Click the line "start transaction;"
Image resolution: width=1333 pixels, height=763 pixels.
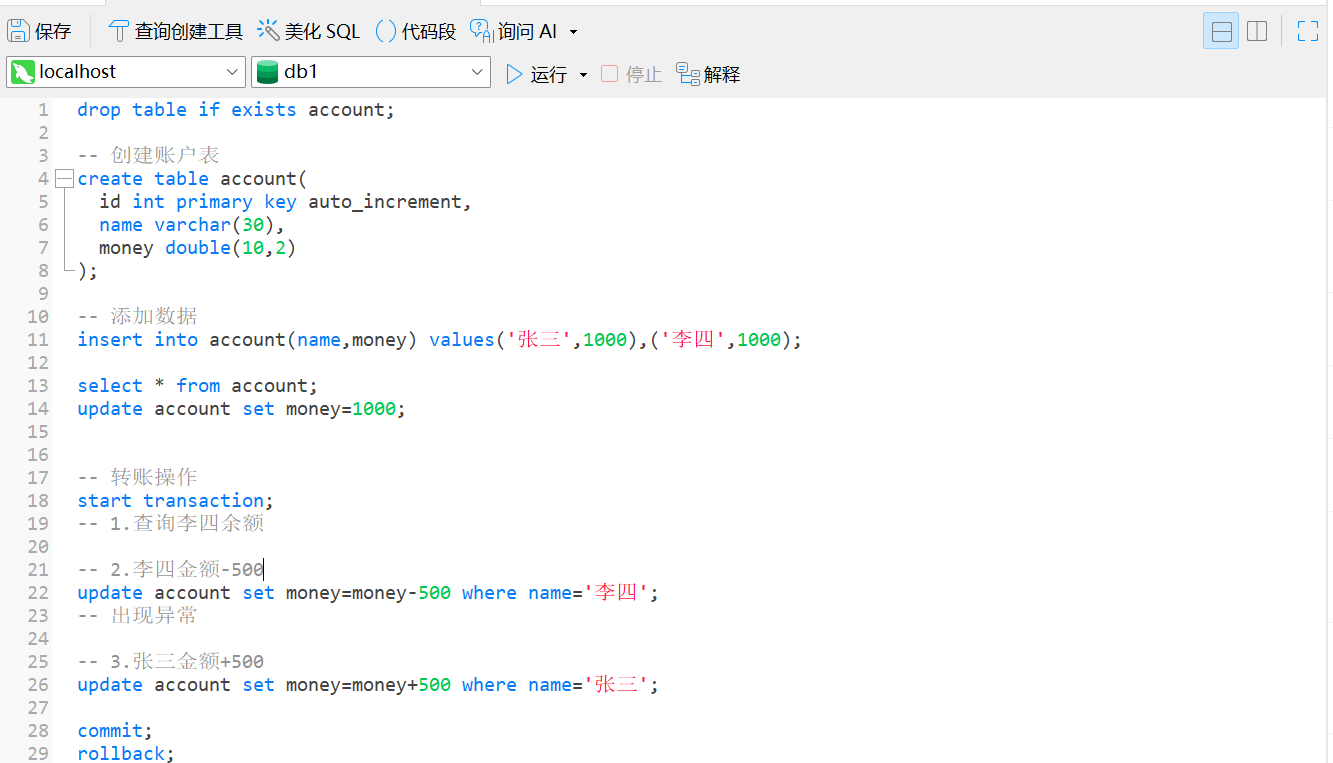point(176,501)
